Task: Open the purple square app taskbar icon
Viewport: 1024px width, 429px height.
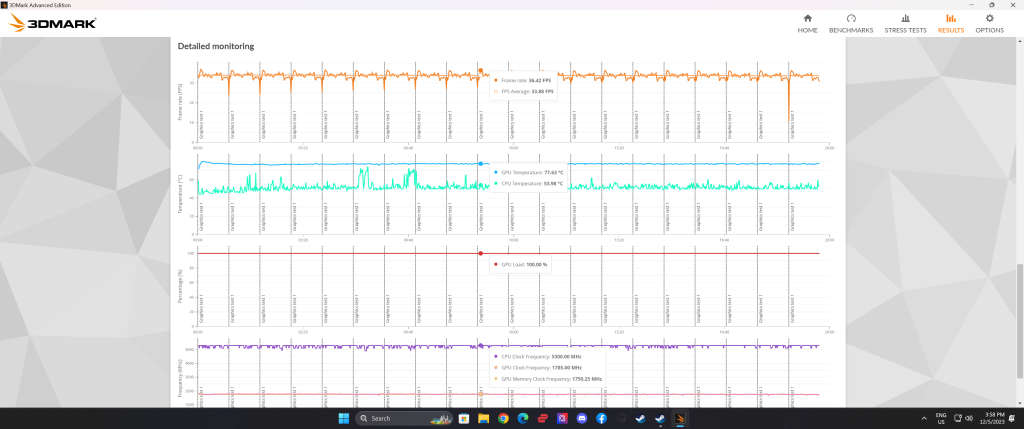Action: pyautogui.click(x=562, y=418)
